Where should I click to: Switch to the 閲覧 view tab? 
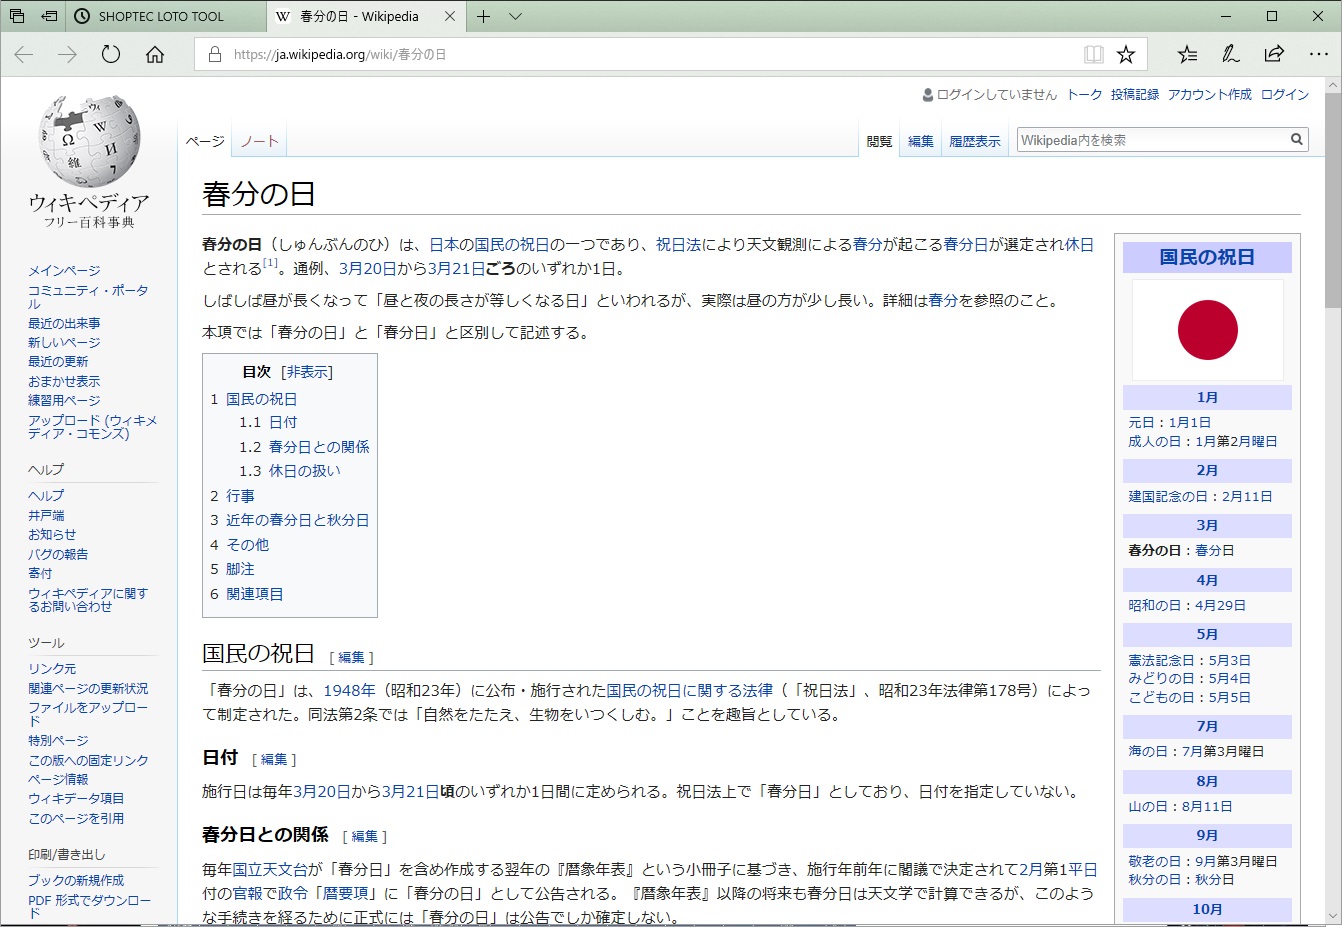(x=879, y=141)
